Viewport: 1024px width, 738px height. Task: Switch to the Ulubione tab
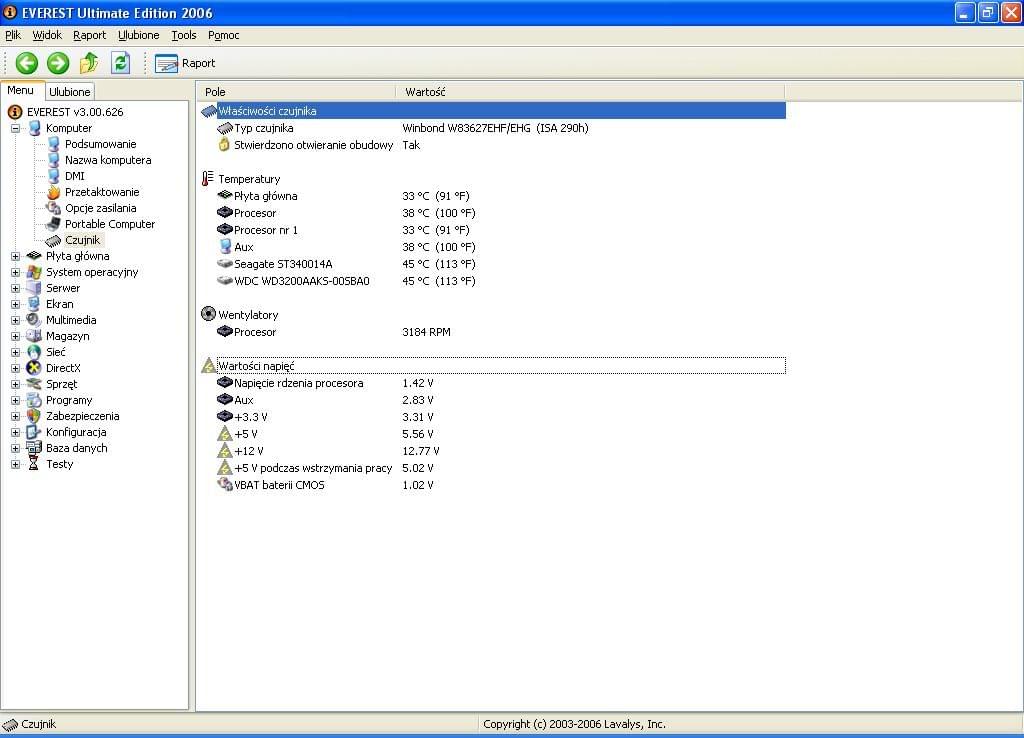pos(69,91)
